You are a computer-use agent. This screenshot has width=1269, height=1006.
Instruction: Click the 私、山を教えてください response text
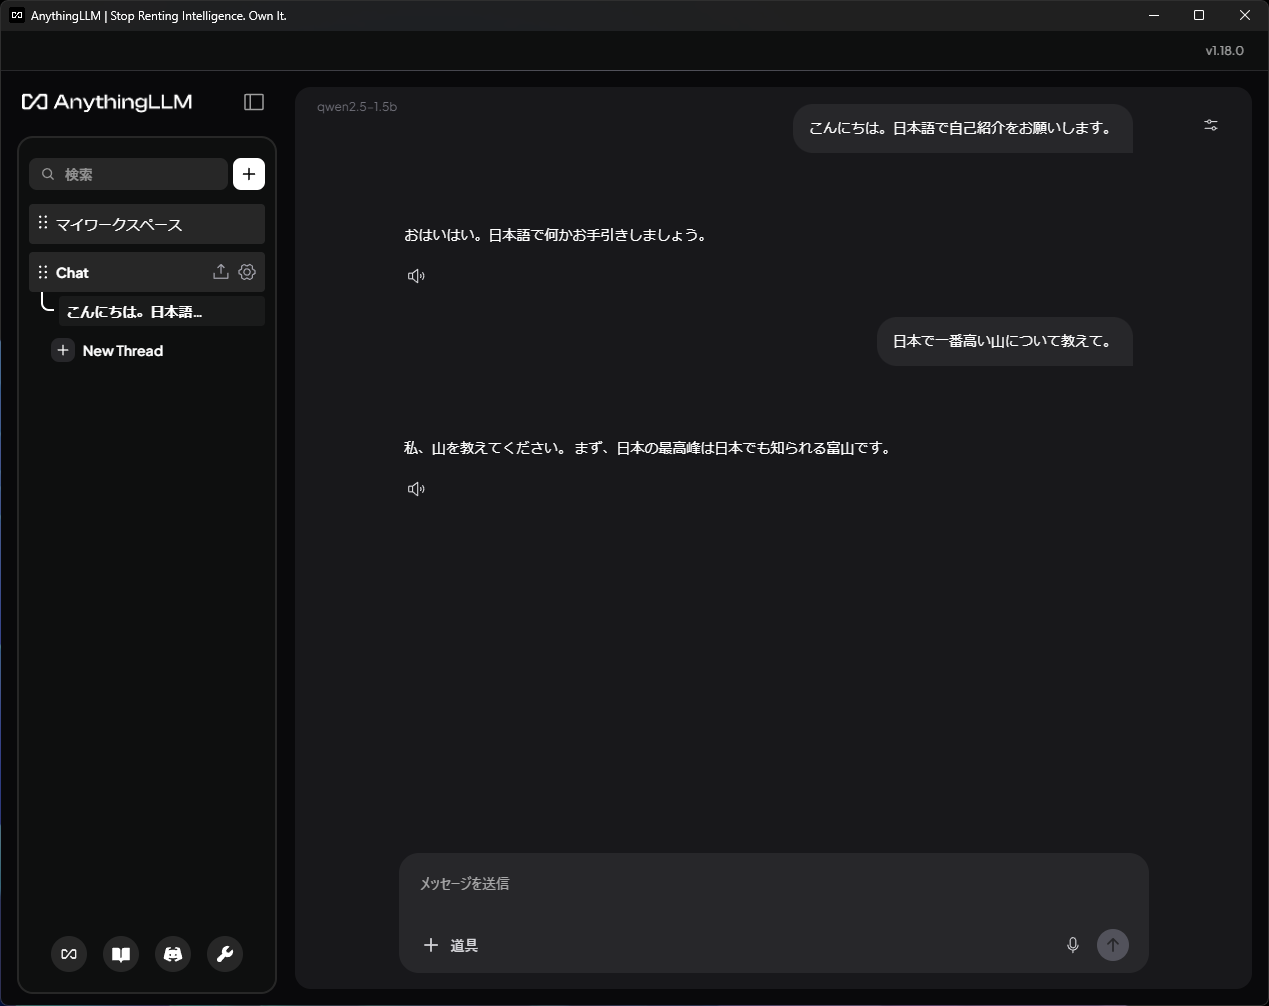pos(649,448)
